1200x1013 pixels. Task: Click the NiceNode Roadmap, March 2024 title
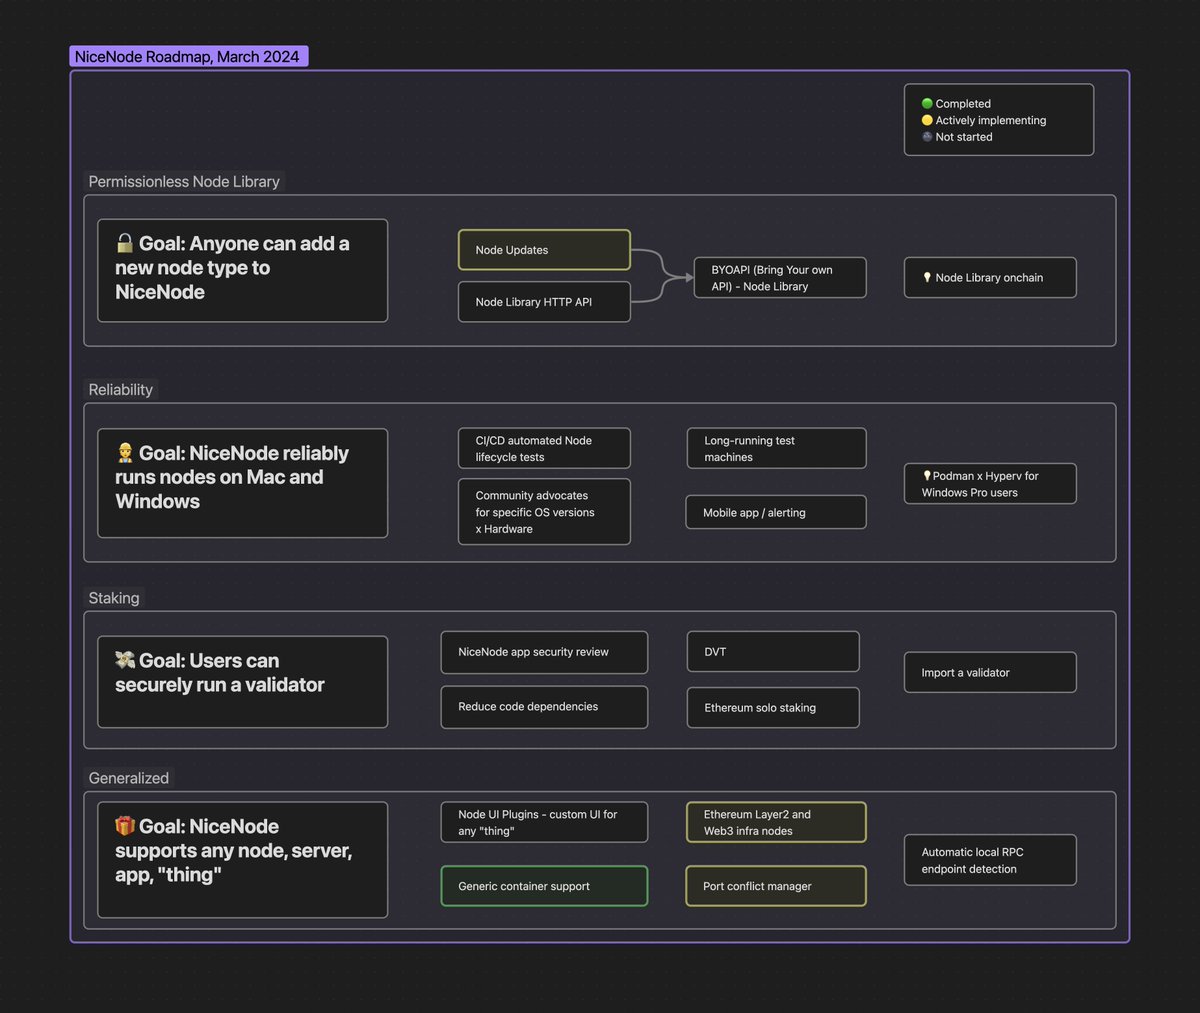click(188, 56)
